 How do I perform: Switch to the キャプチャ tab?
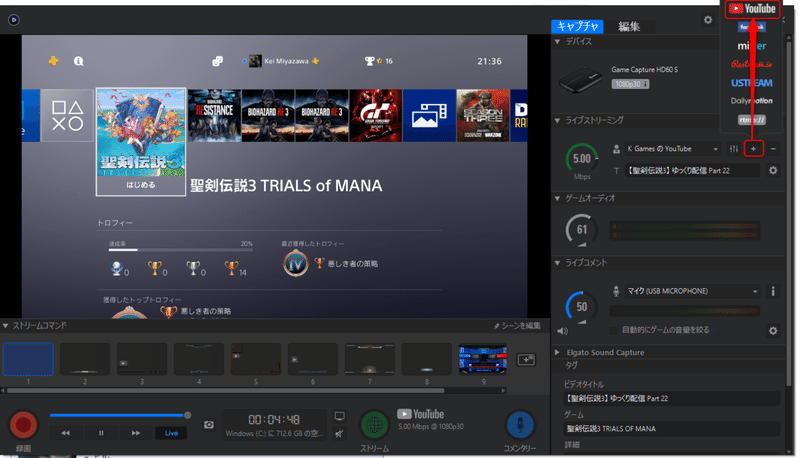tap(578, 26)
